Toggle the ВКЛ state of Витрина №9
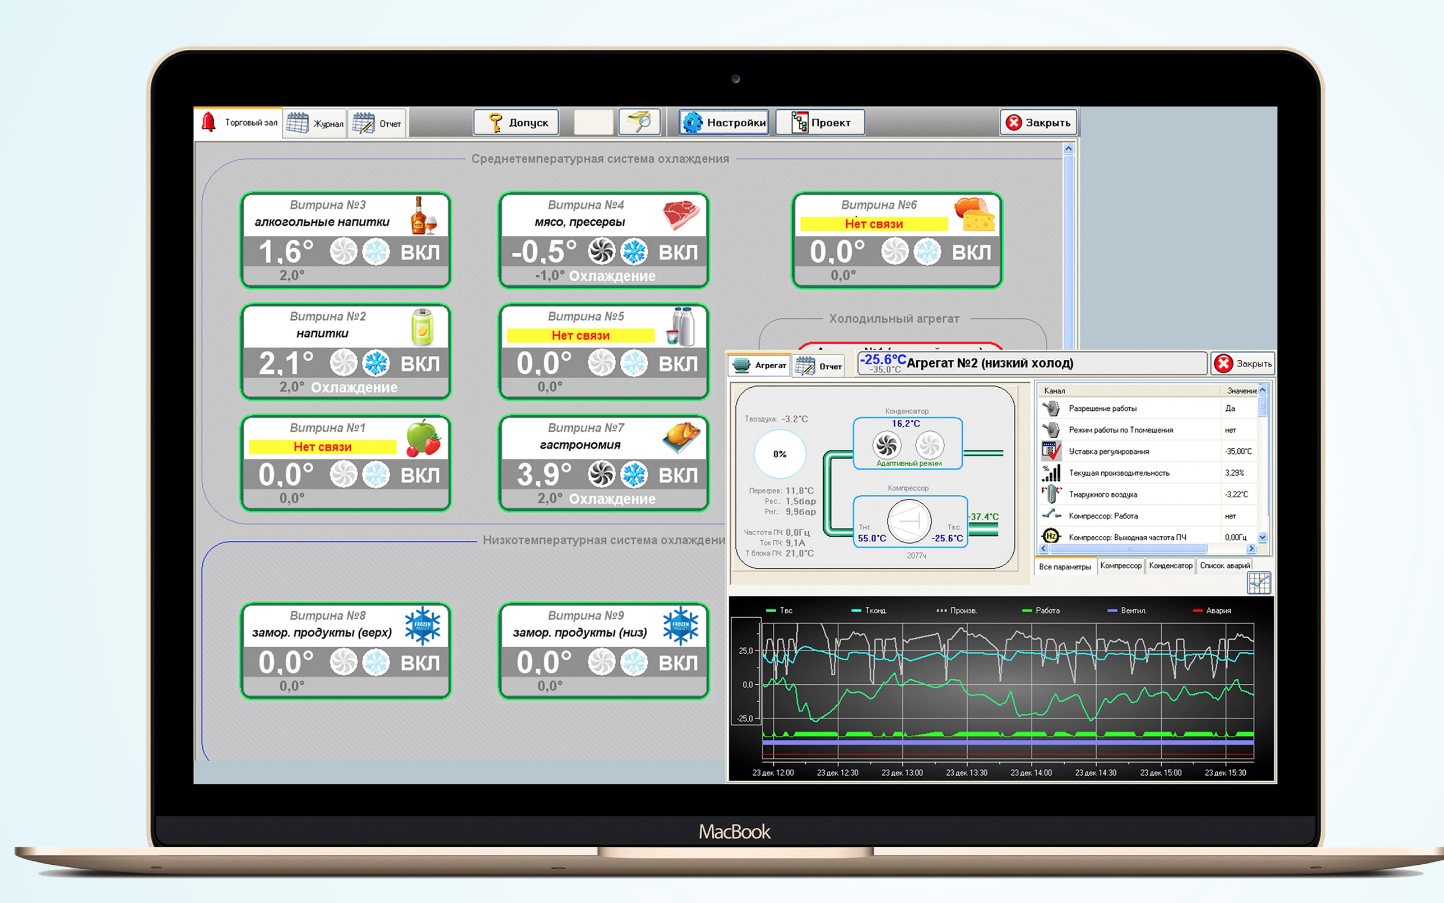Viewport: 1444px width, 903px height. tap(678, 662)
